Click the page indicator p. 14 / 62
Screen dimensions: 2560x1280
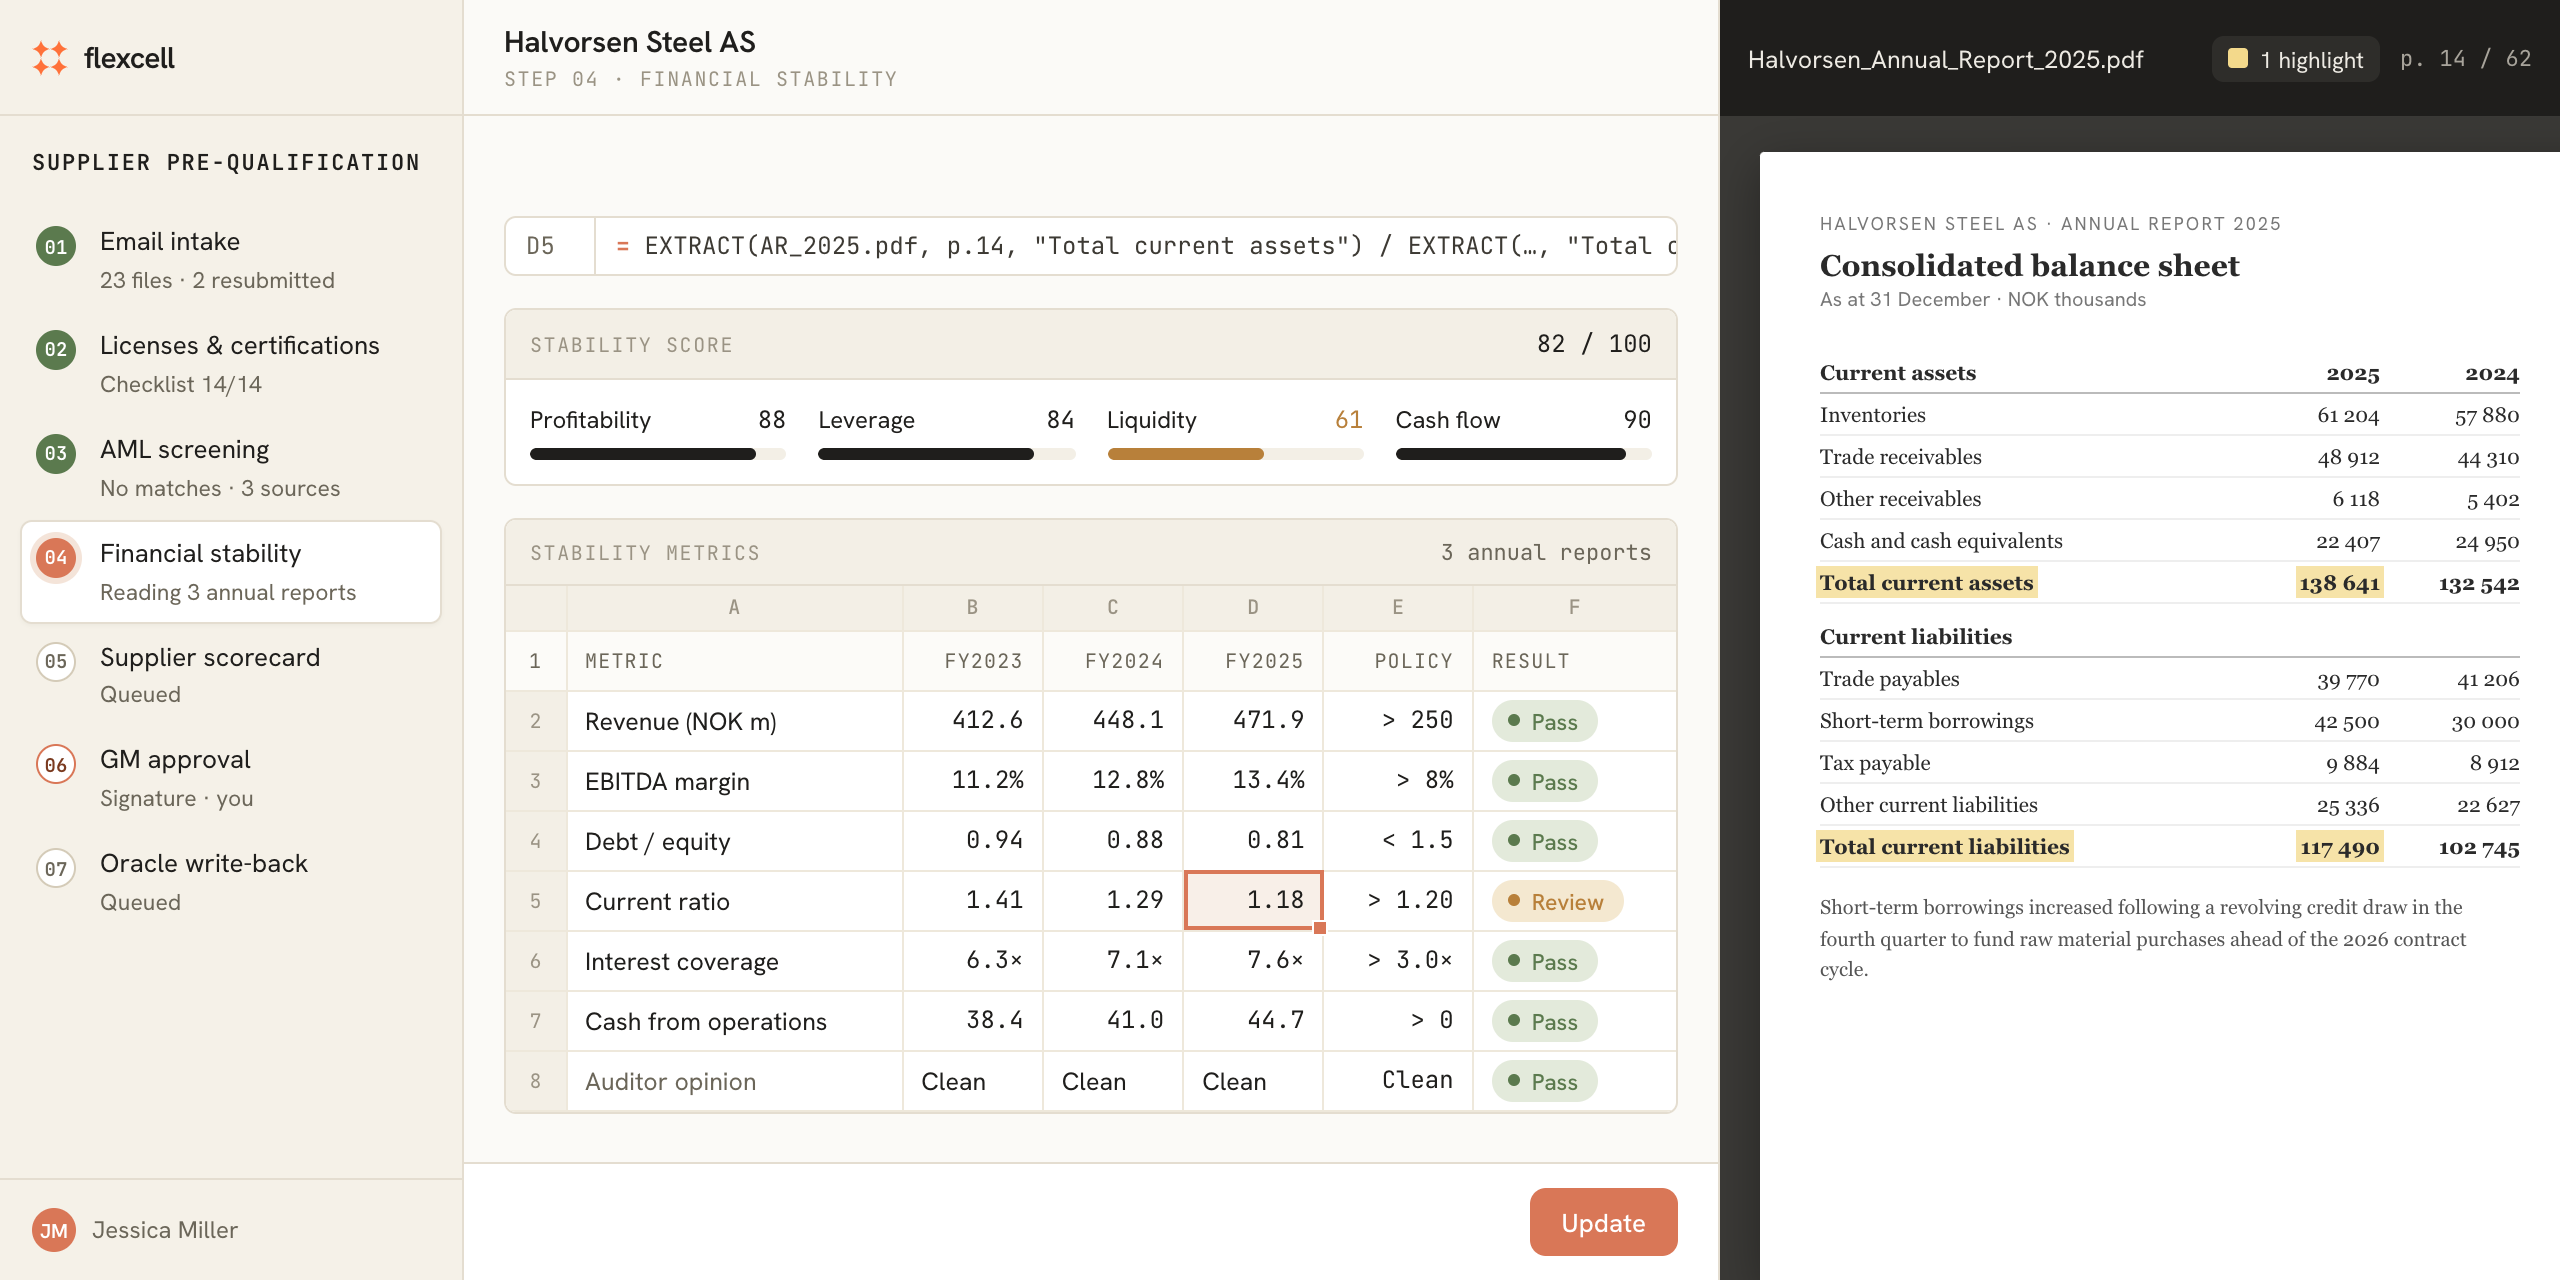(x=2465, y=59)
